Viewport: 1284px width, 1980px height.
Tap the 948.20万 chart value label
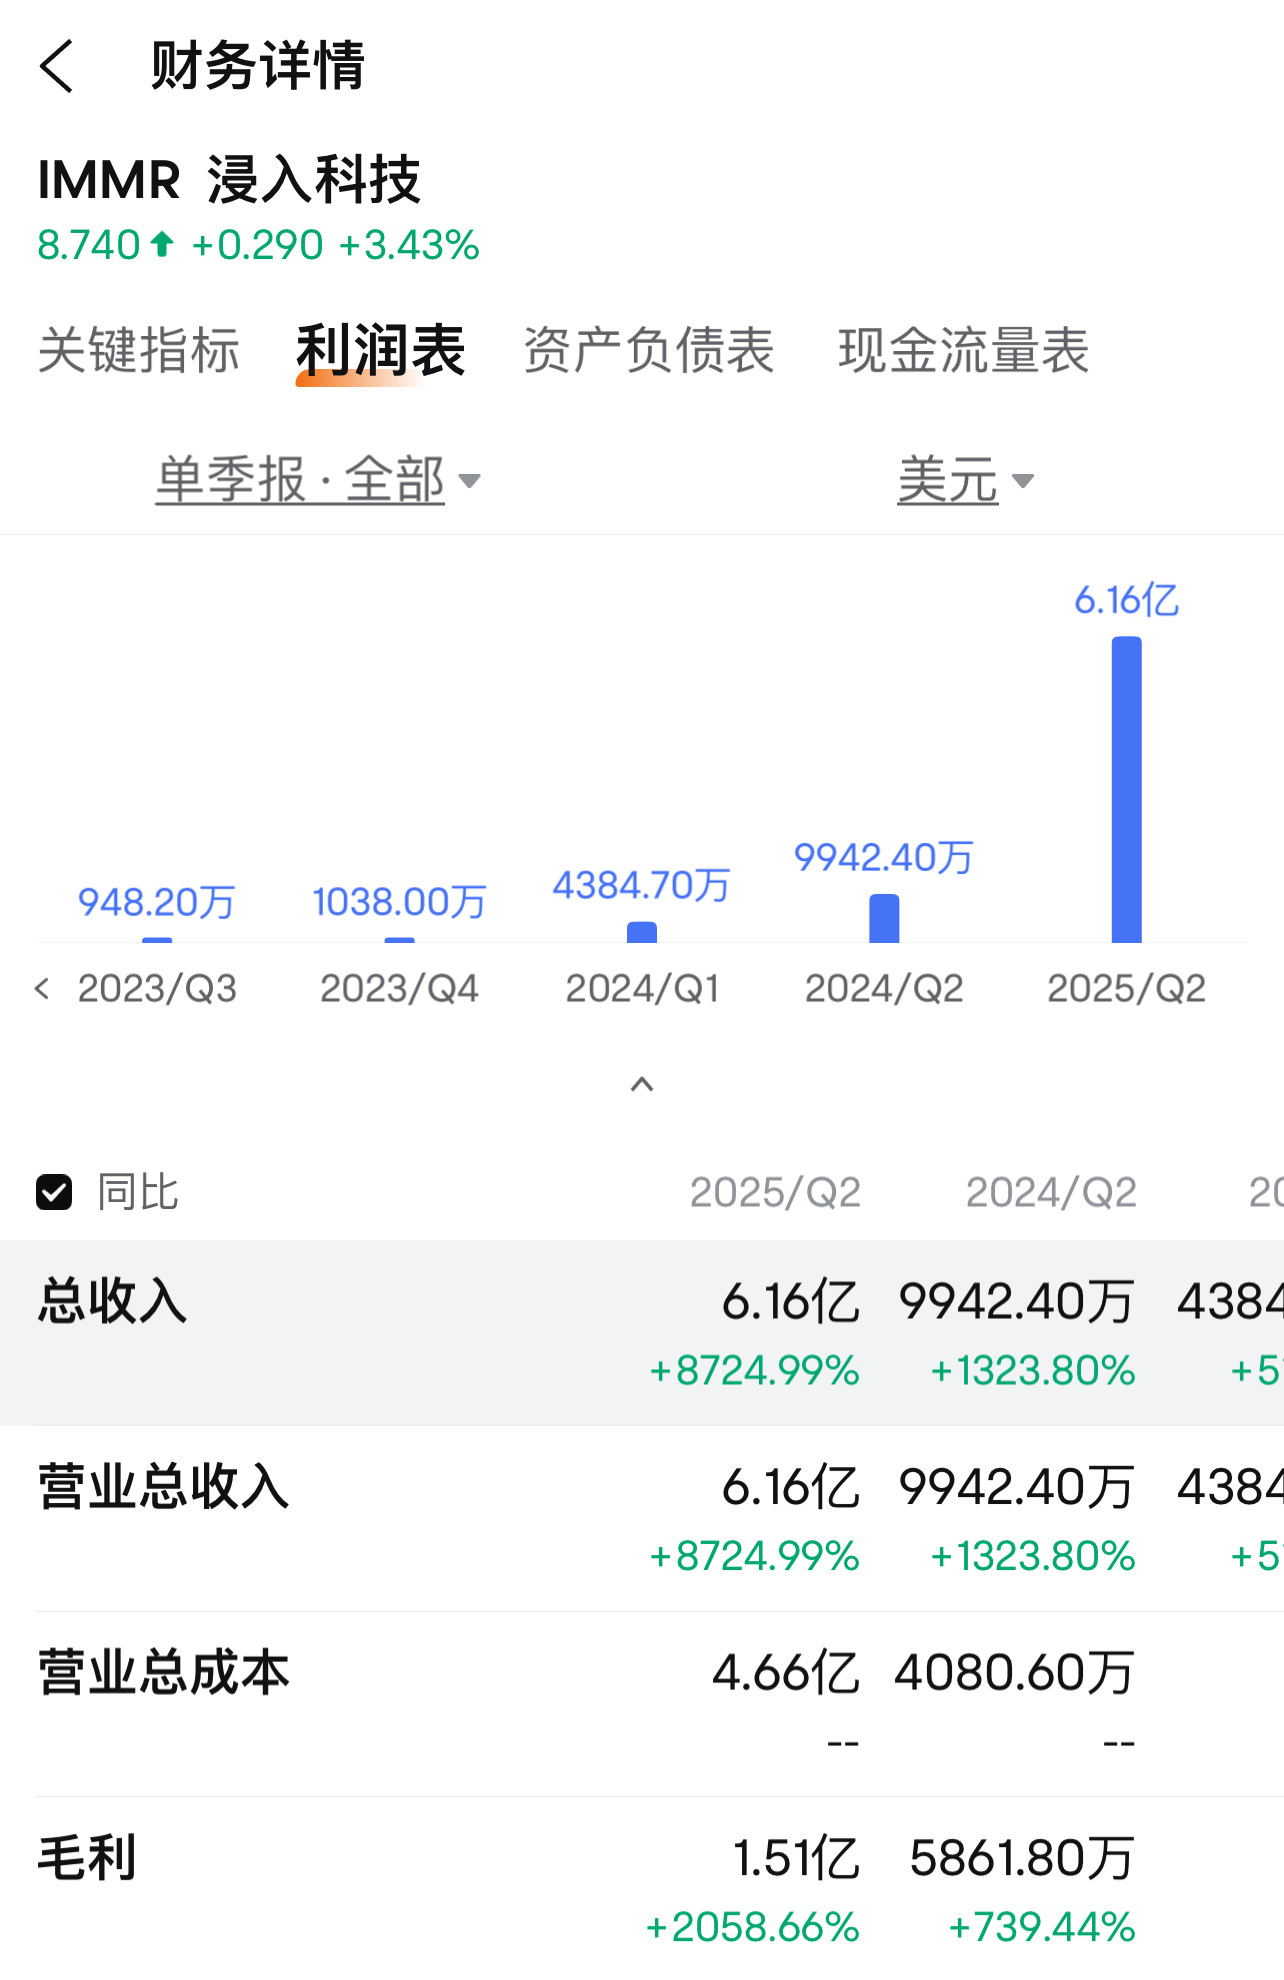157,902
